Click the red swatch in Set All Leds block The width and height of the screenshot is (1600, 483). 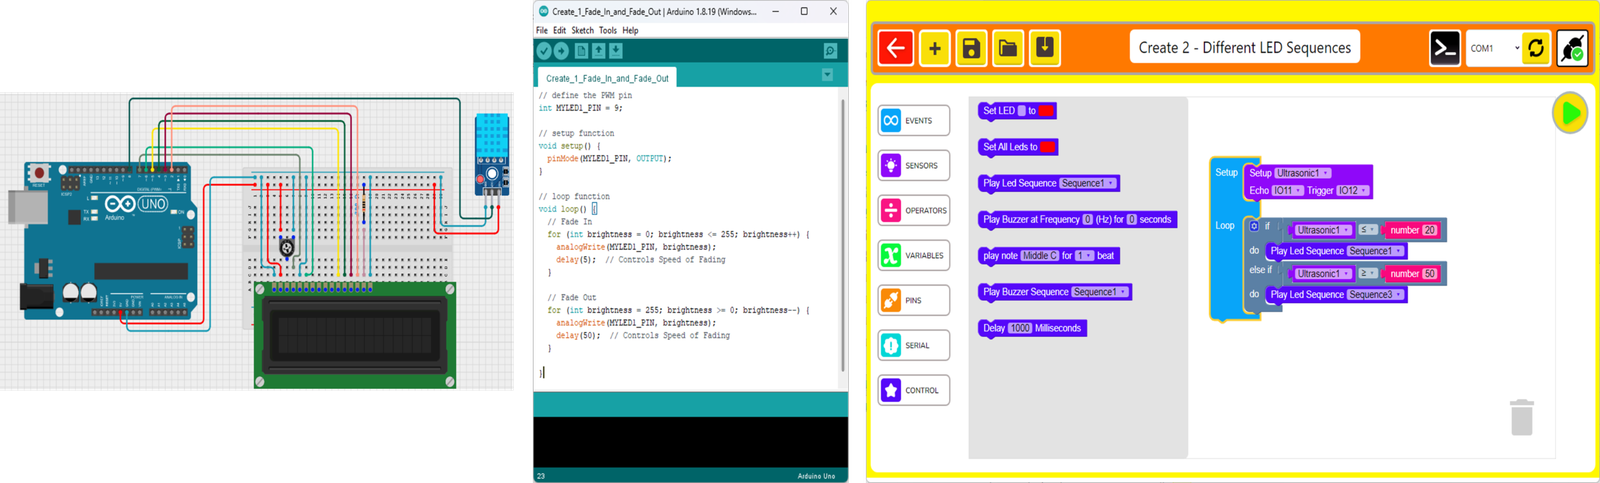1047,147
